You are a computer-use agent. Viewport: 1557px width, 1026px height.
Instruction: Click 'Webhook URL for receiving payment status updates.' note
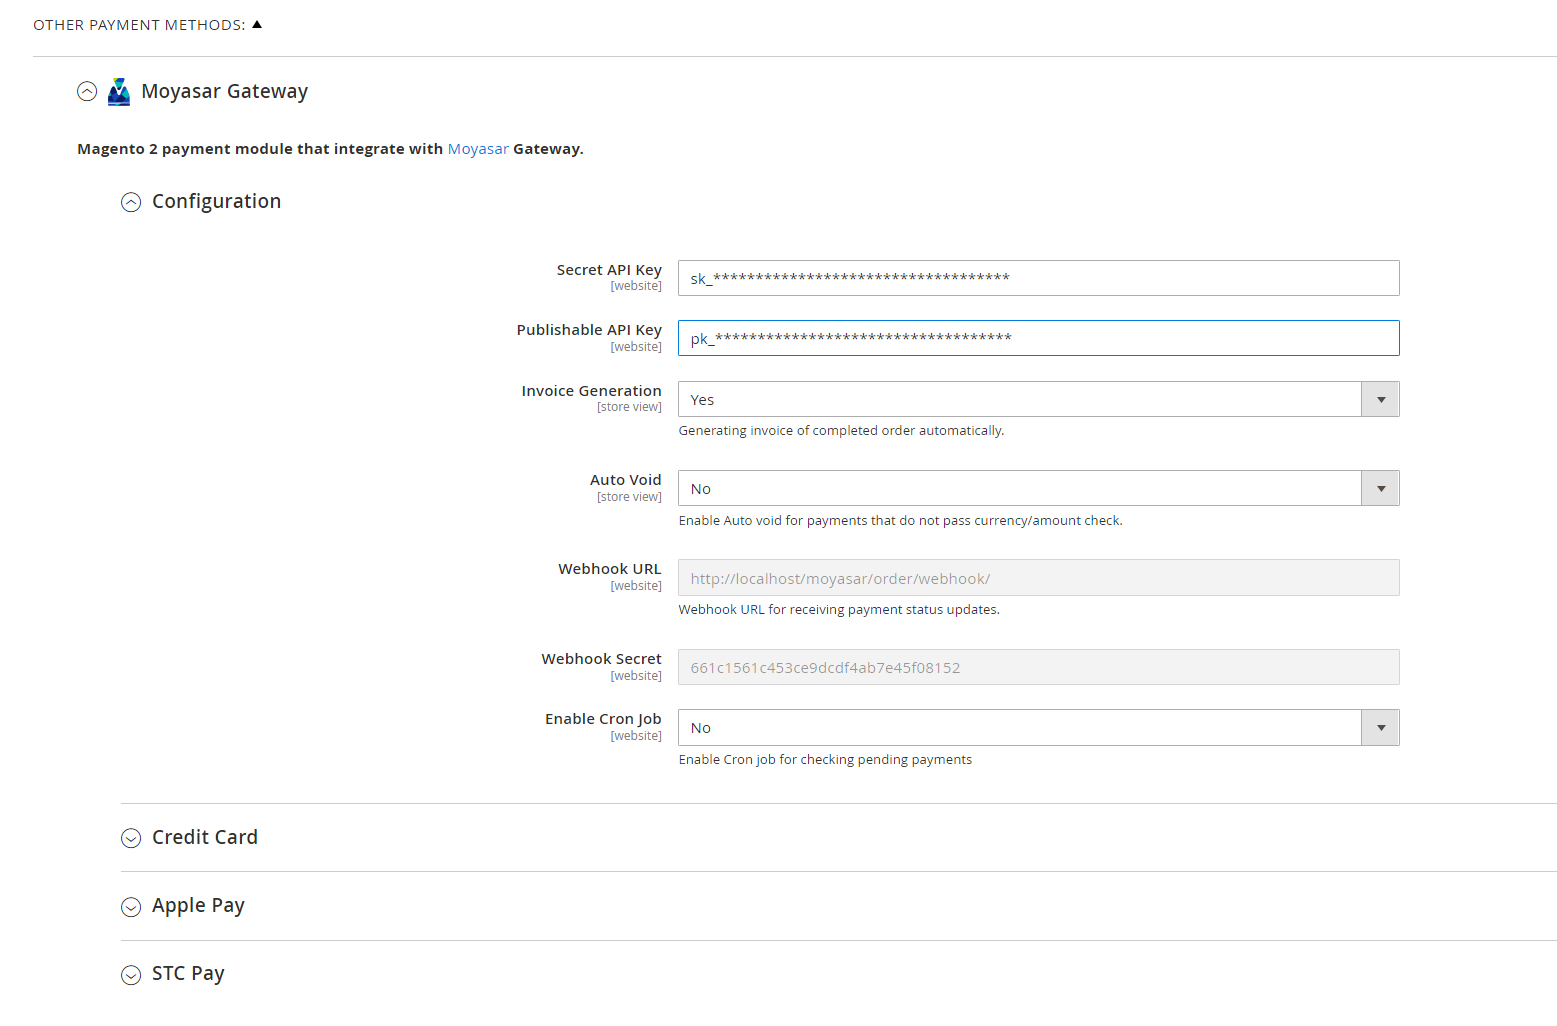(x=839, y=610)
